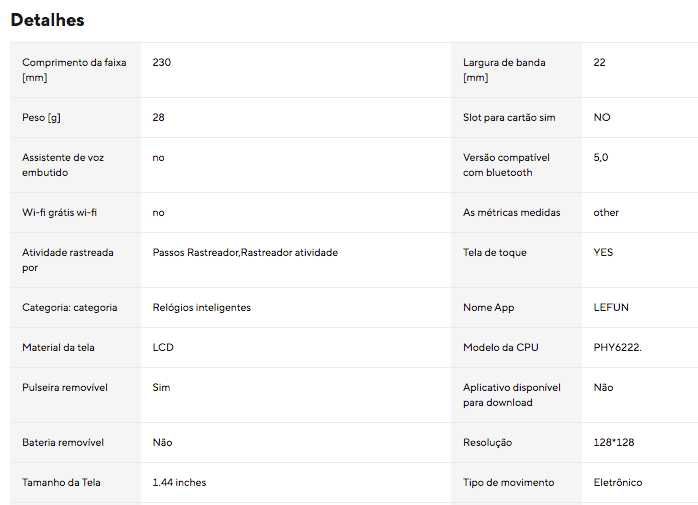
Task: Select the Tamanho da Tela 1.44 inches value
Action: pyautogui.click(x=179, y=482)
